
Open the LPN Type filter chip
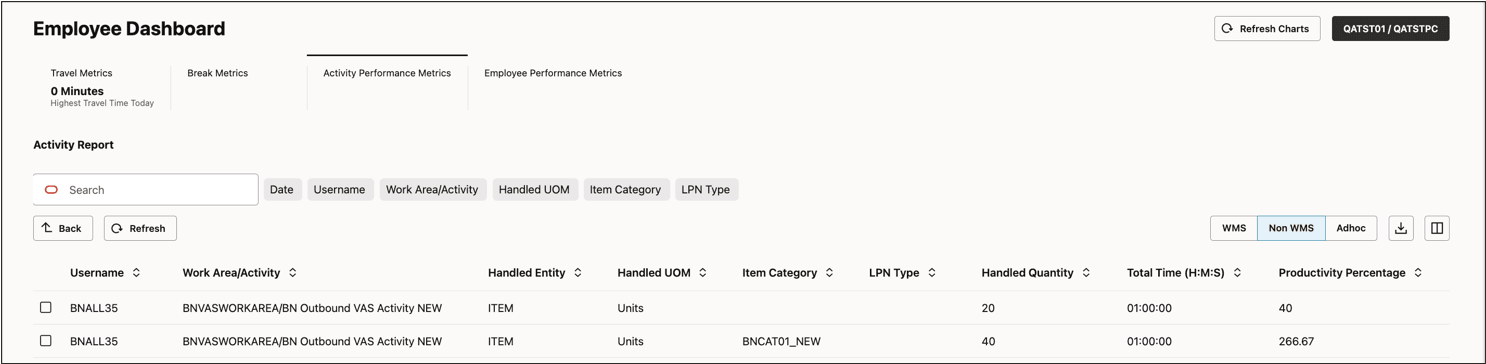[x=706, y=190]
